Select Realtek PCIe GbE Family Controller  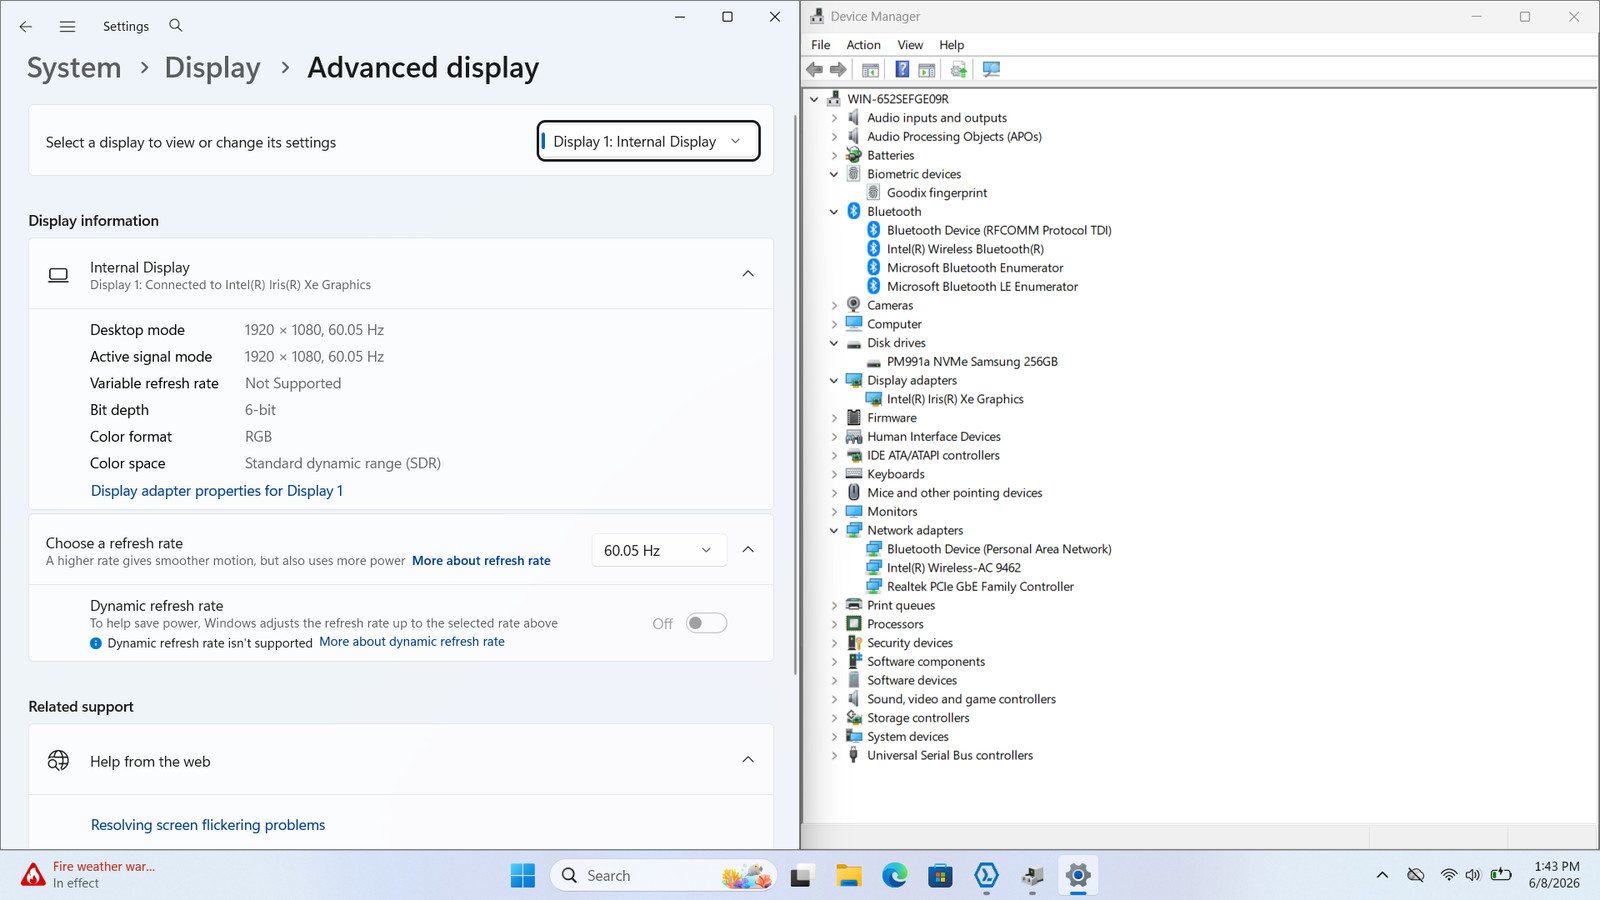(x=980, y=587)
